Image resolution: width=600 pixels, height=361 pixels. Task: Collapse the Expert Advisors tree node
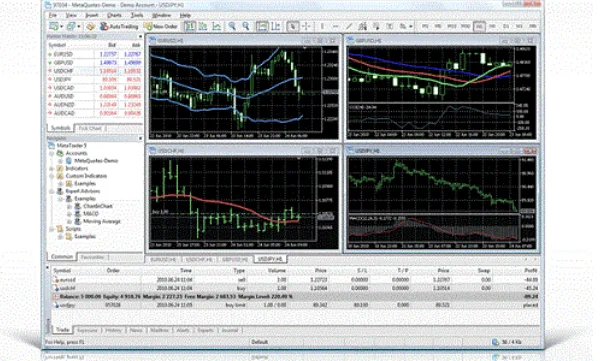click(52, 191)
